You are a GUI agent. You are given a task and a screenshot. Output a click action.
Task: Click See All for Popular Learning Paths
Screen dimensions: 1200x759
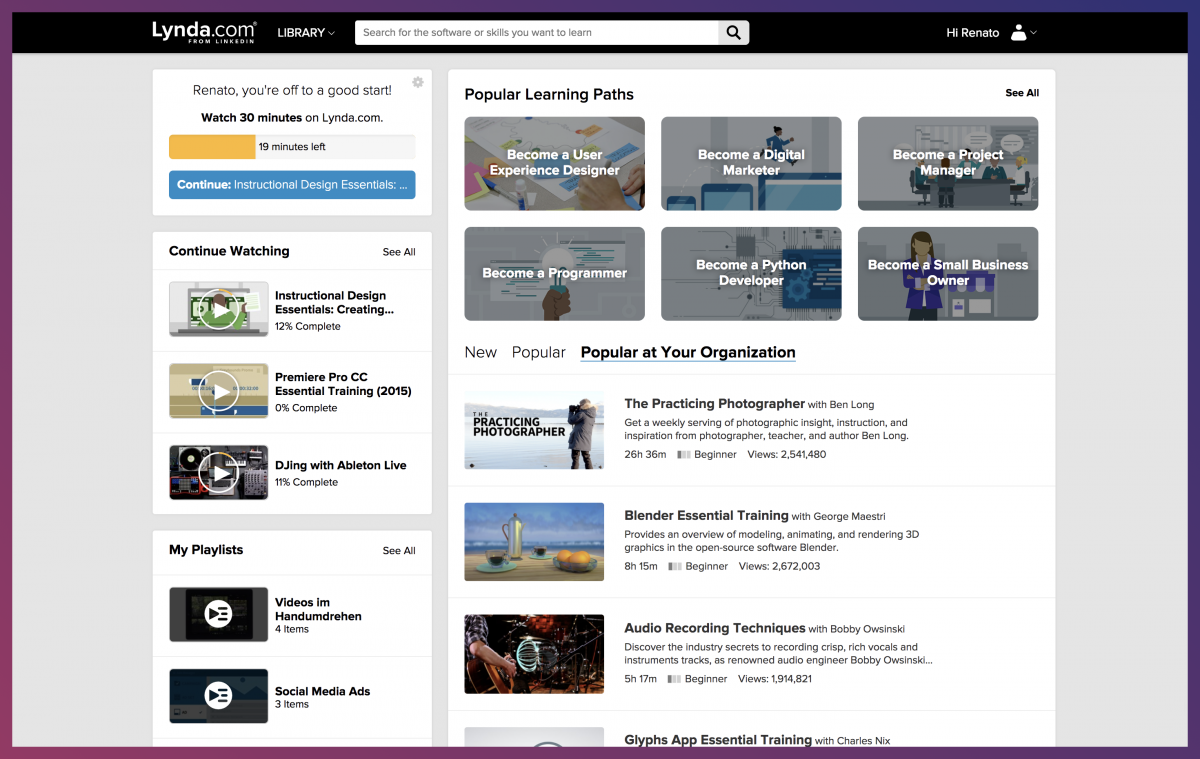point(1021,93)
